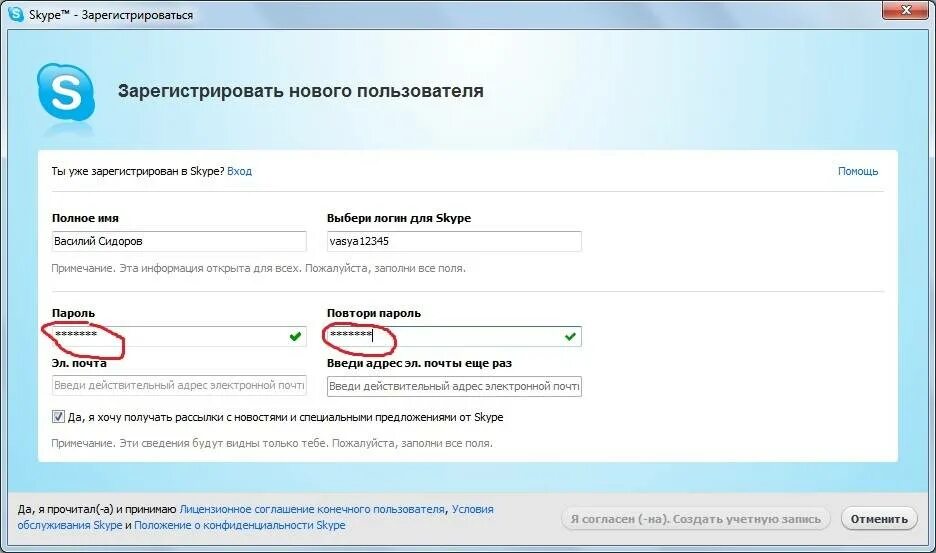936x553 pixels.
Task: Click the label Выбери логин для Skype
Action: [399, 218]
